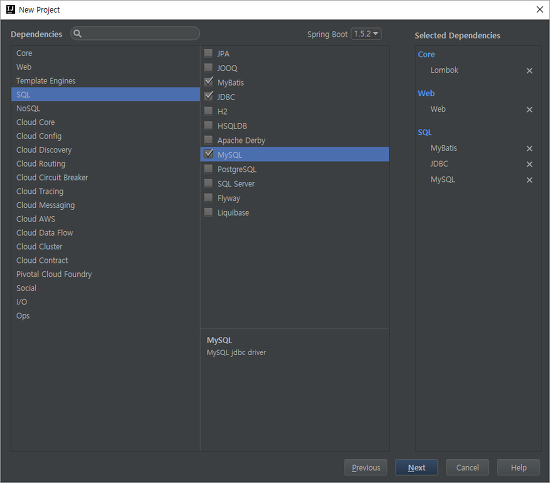Select the Cloud Core category
Viewport: 550px width, 483px height.
105,122
